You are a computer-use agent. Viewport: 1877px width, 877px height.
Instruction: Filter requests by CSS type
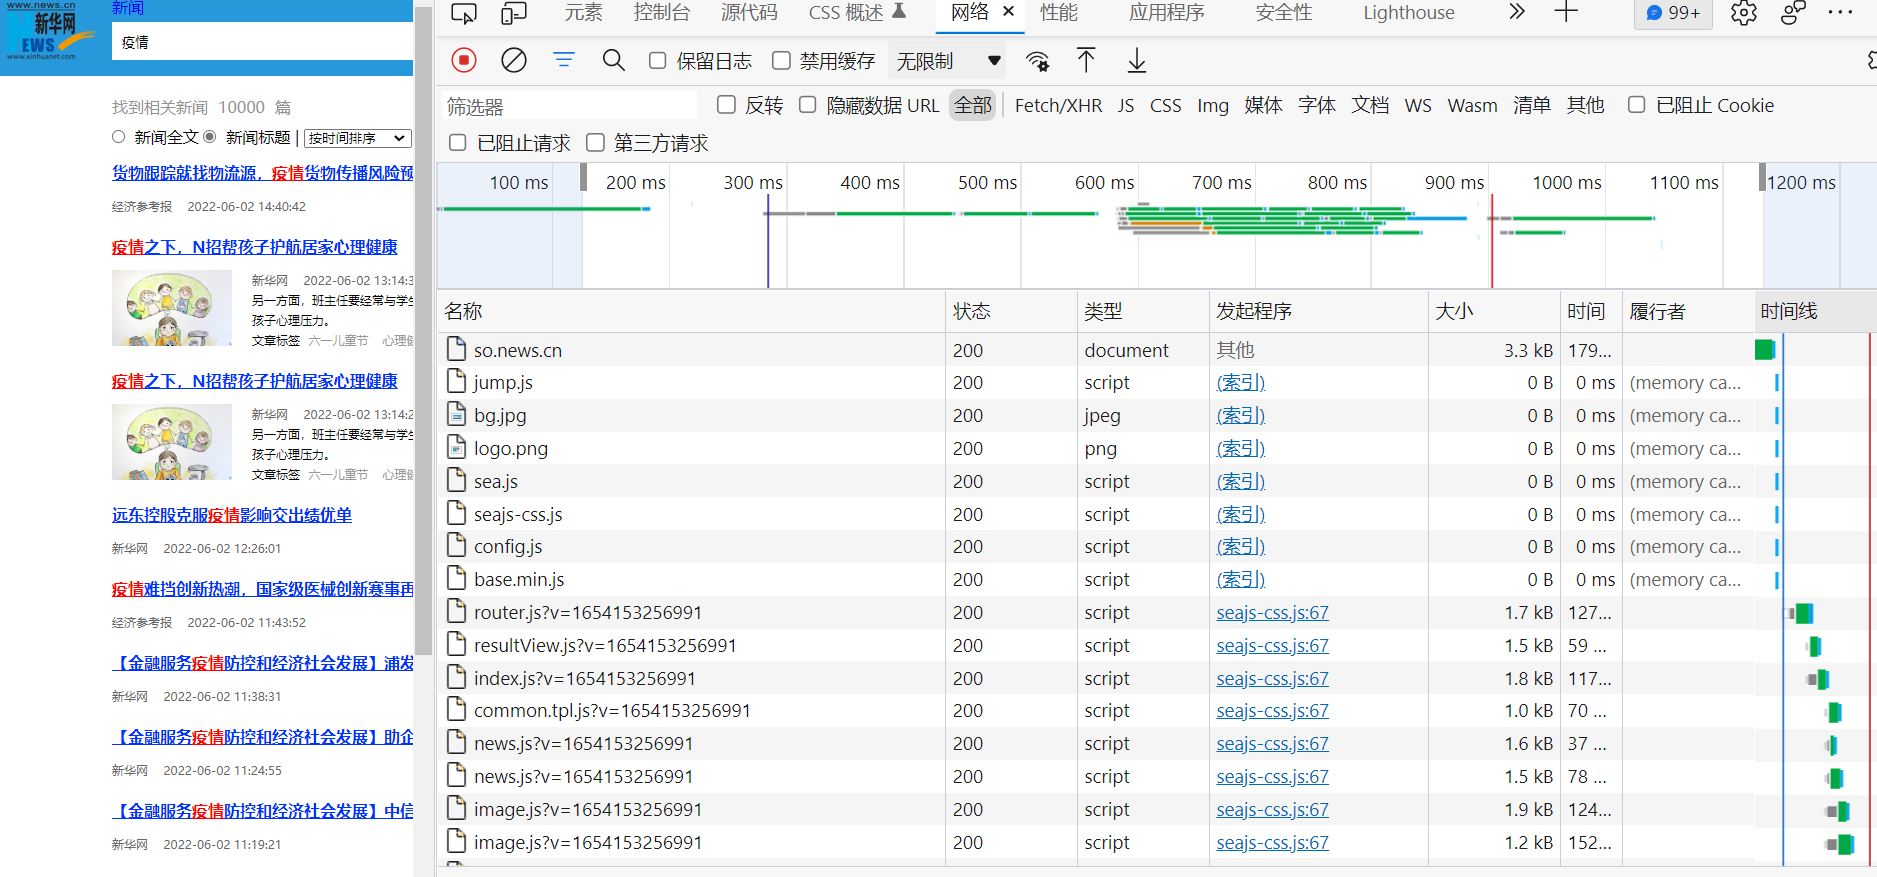1165,105
